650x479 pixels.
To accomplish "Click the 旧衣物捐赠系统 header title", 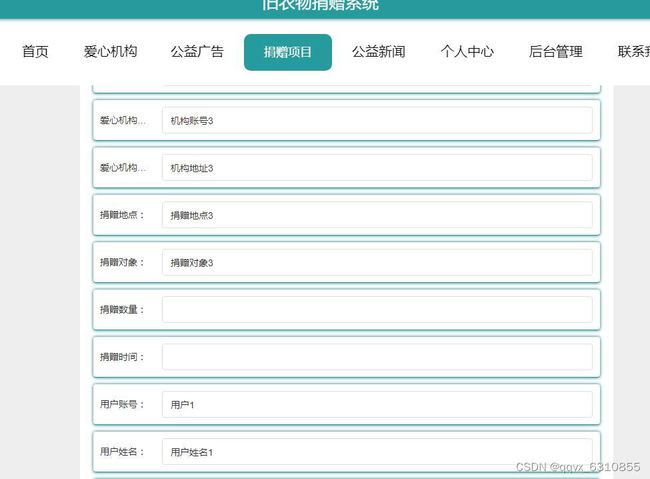I will point(320,5).
